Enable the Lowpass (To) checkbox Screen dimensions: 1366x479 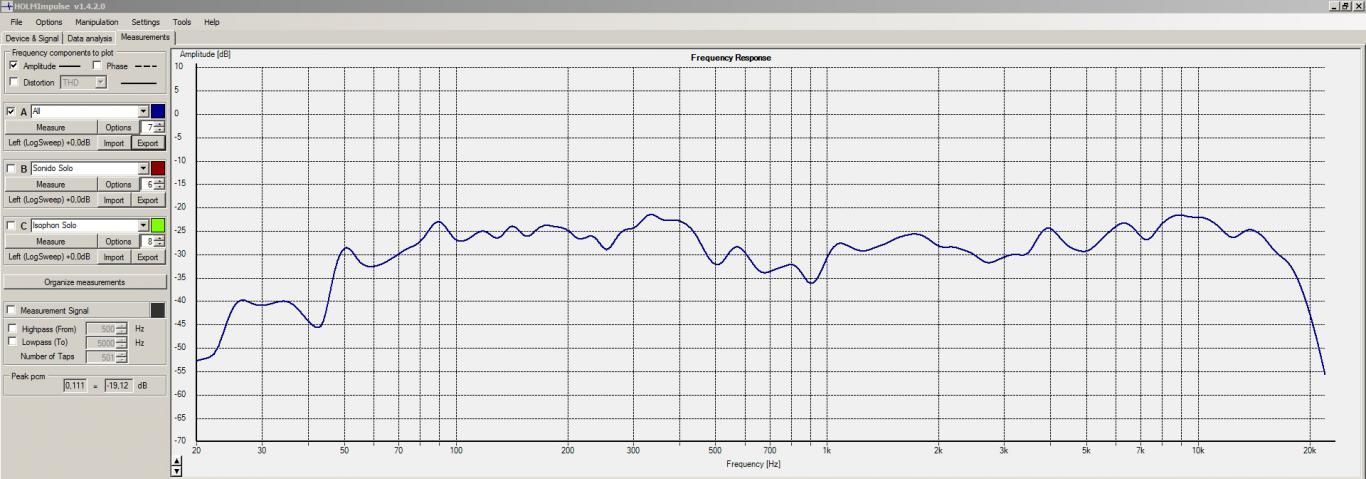tap(13, 342)
